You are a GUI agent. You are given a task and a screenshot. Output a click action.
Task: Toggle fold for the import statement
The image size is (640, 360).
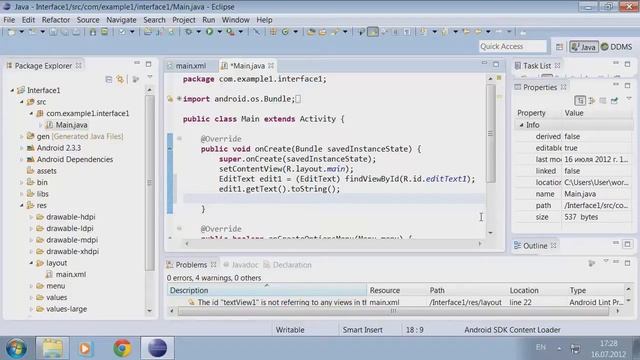pyautogui.click(x=179, y=99)
